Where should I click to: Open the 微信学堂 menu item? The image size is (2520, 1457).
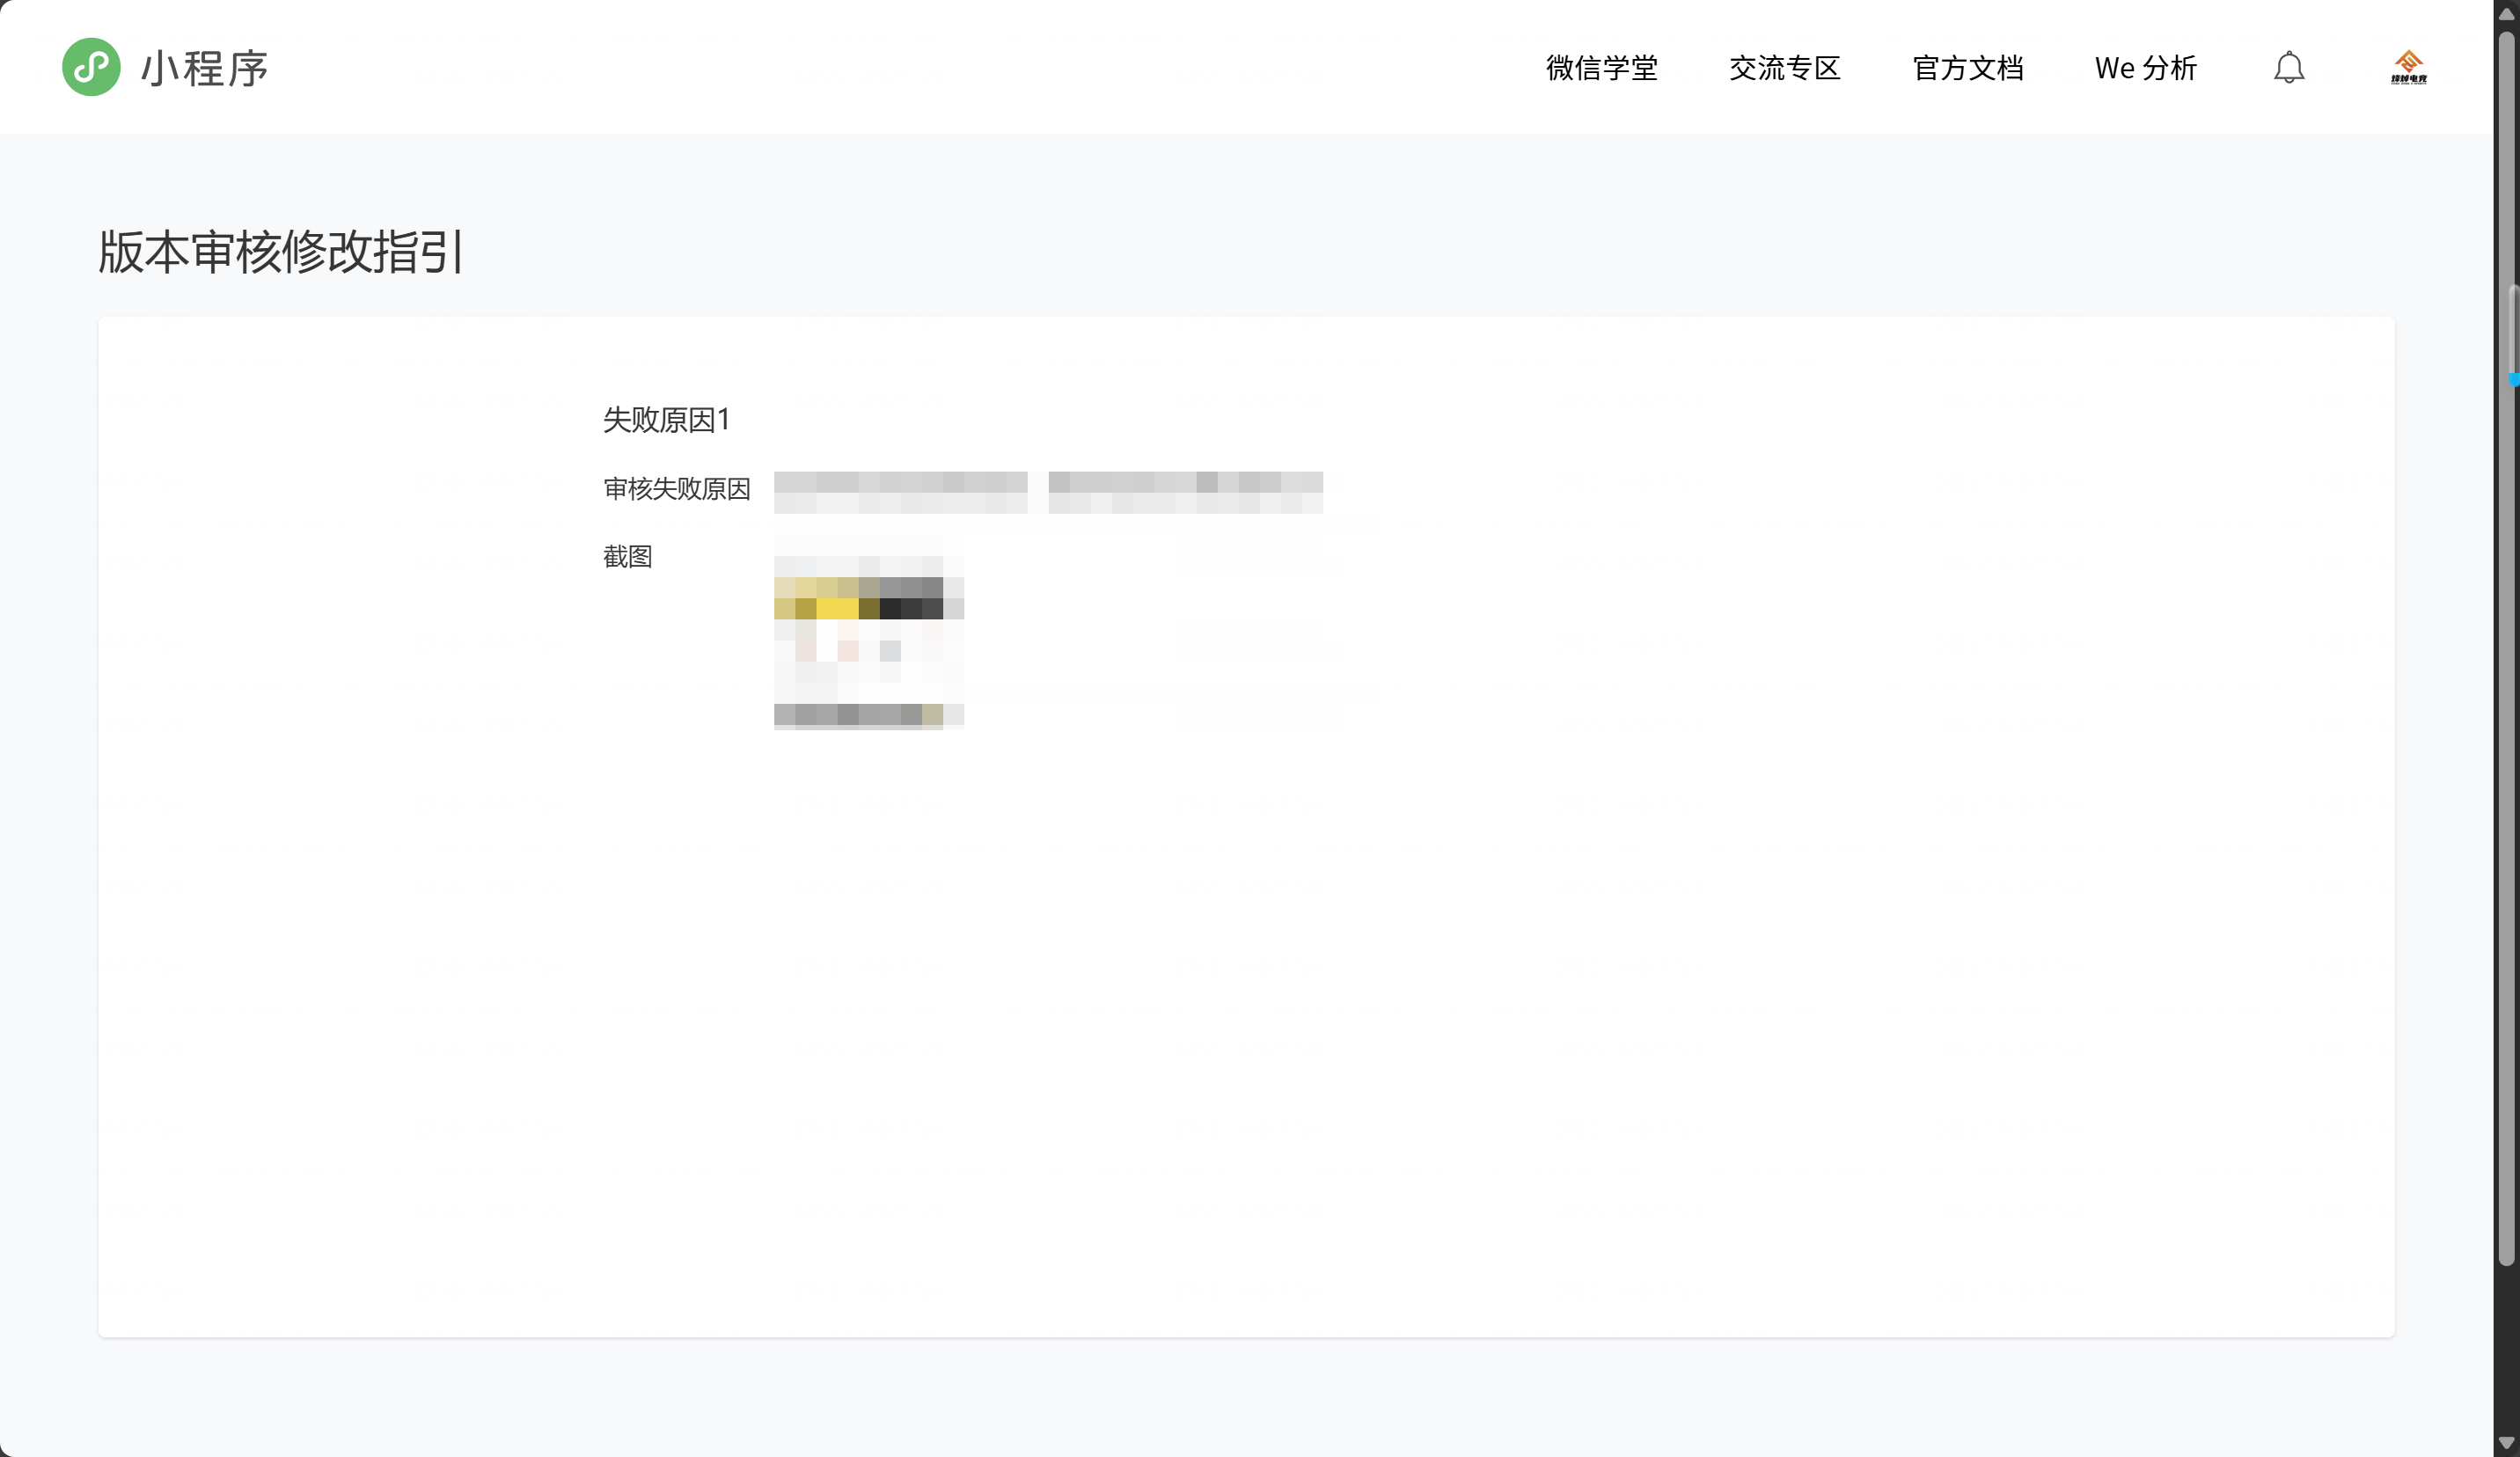coord(1601,68)
